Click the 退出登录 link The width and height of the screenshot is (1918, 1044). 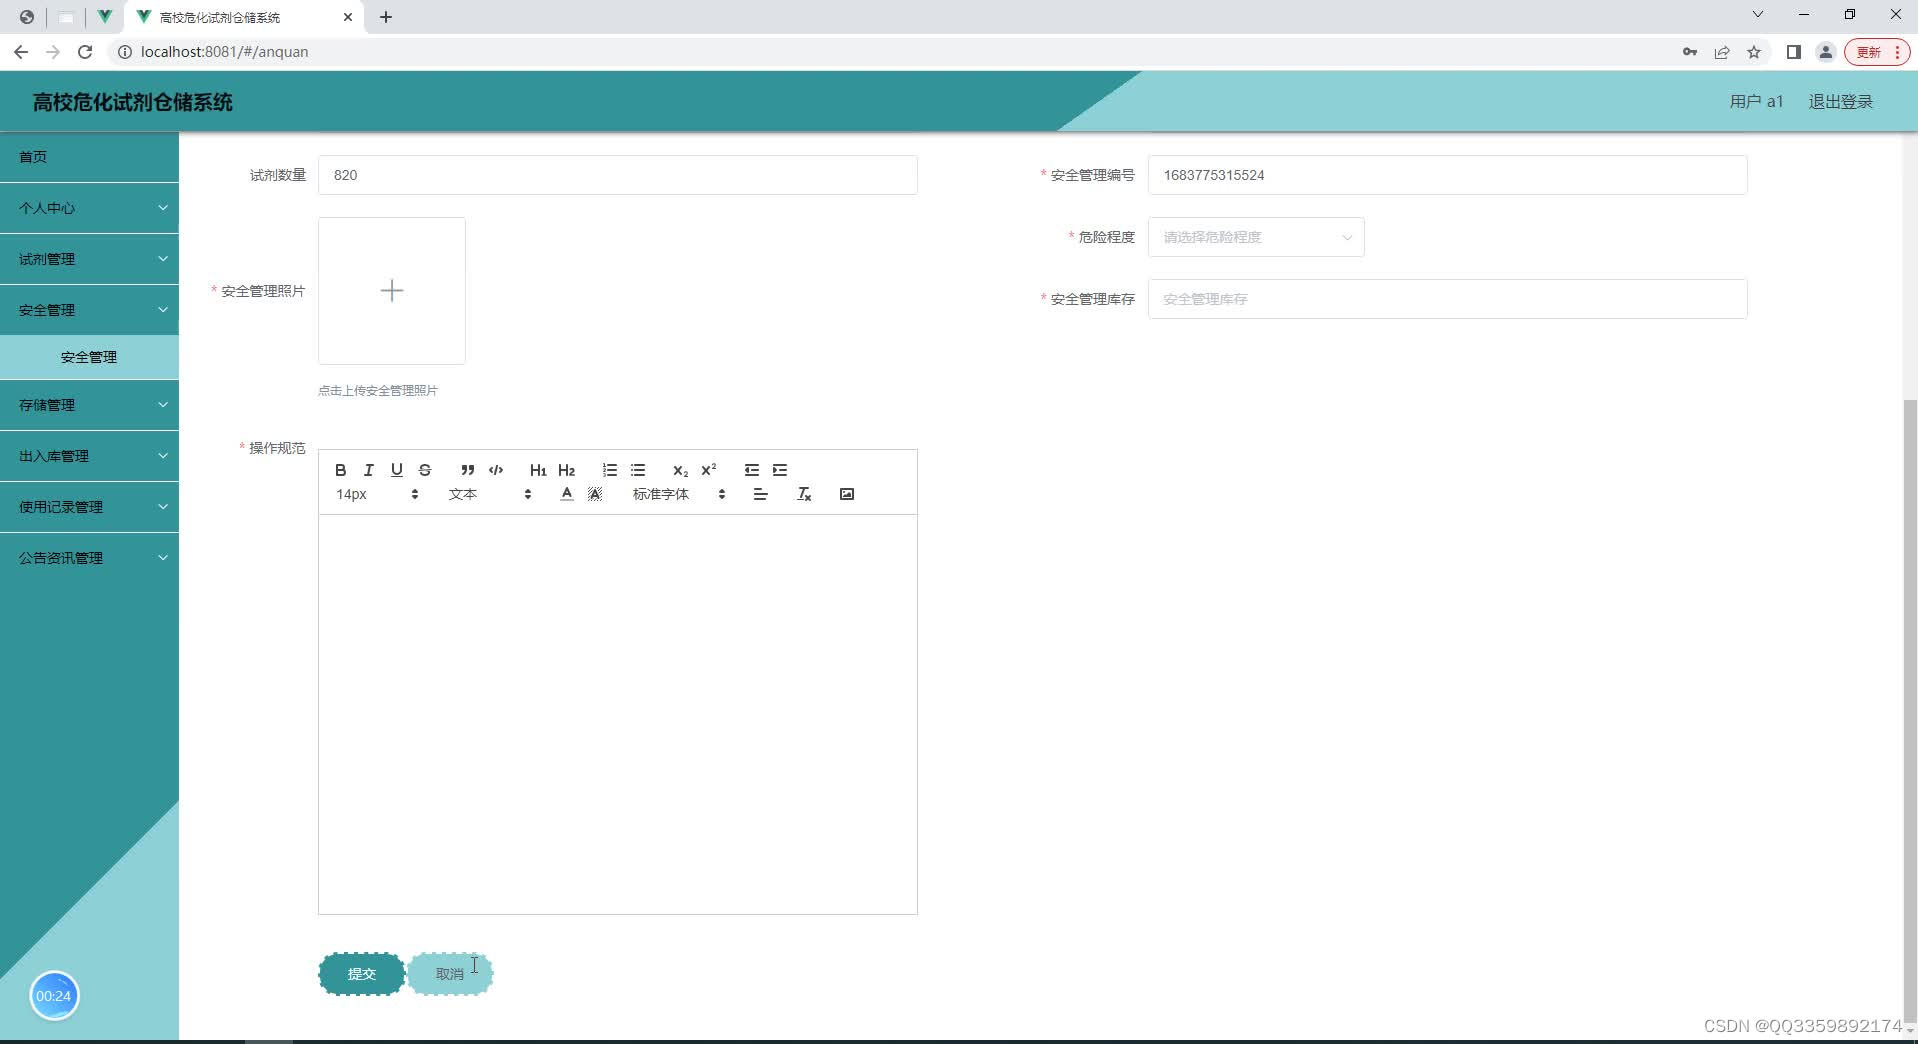click(1840, 102)
